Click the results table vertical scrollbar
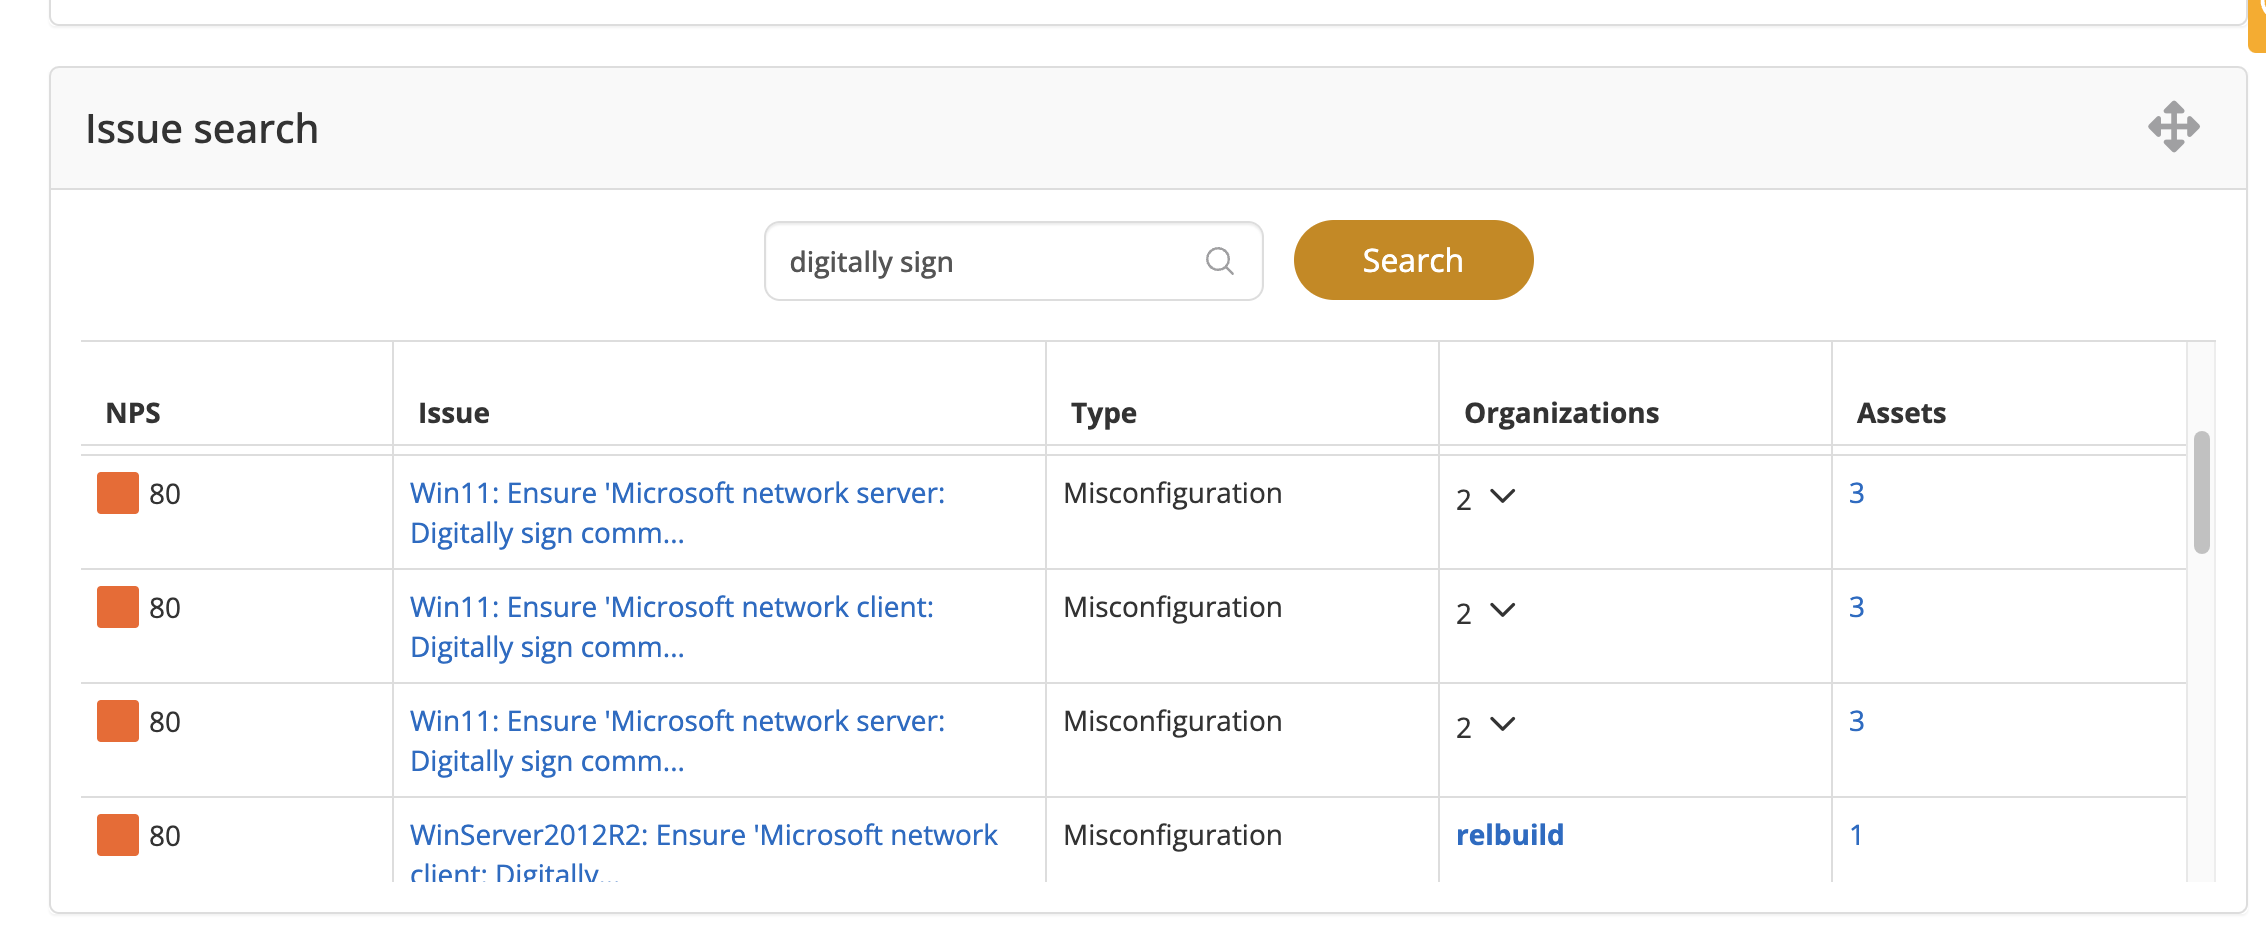Screen dimensions: 2266x942 click(x=2201, y=492)
